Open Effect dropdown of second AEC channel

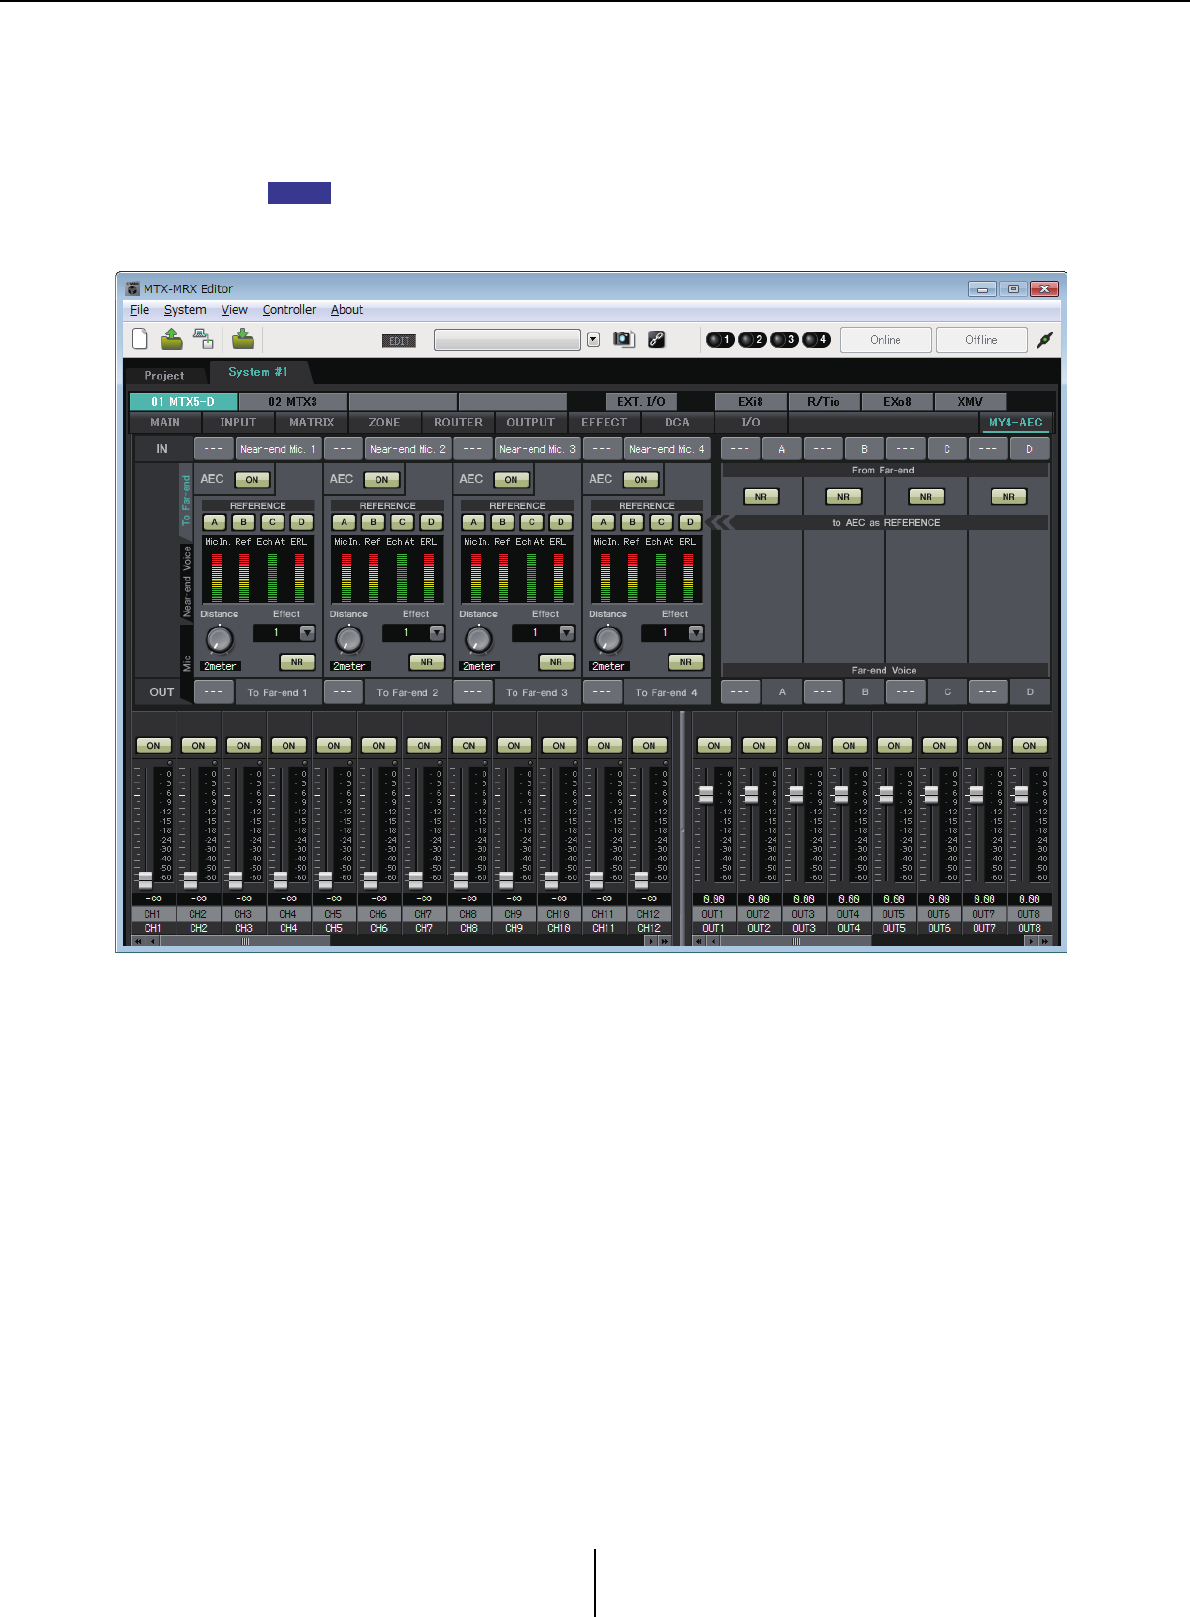click(x=437, y=633)
